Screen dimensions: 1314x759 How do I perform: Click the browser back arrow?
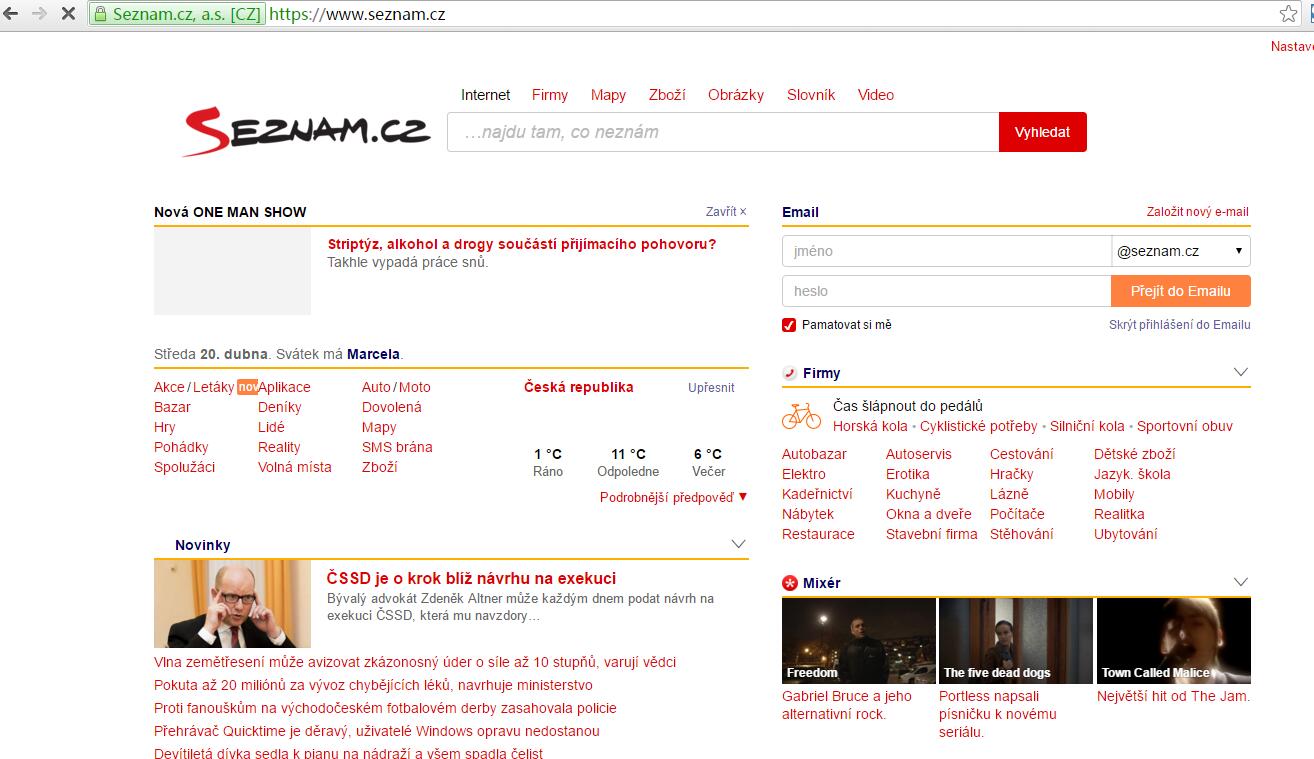point(11,14)
